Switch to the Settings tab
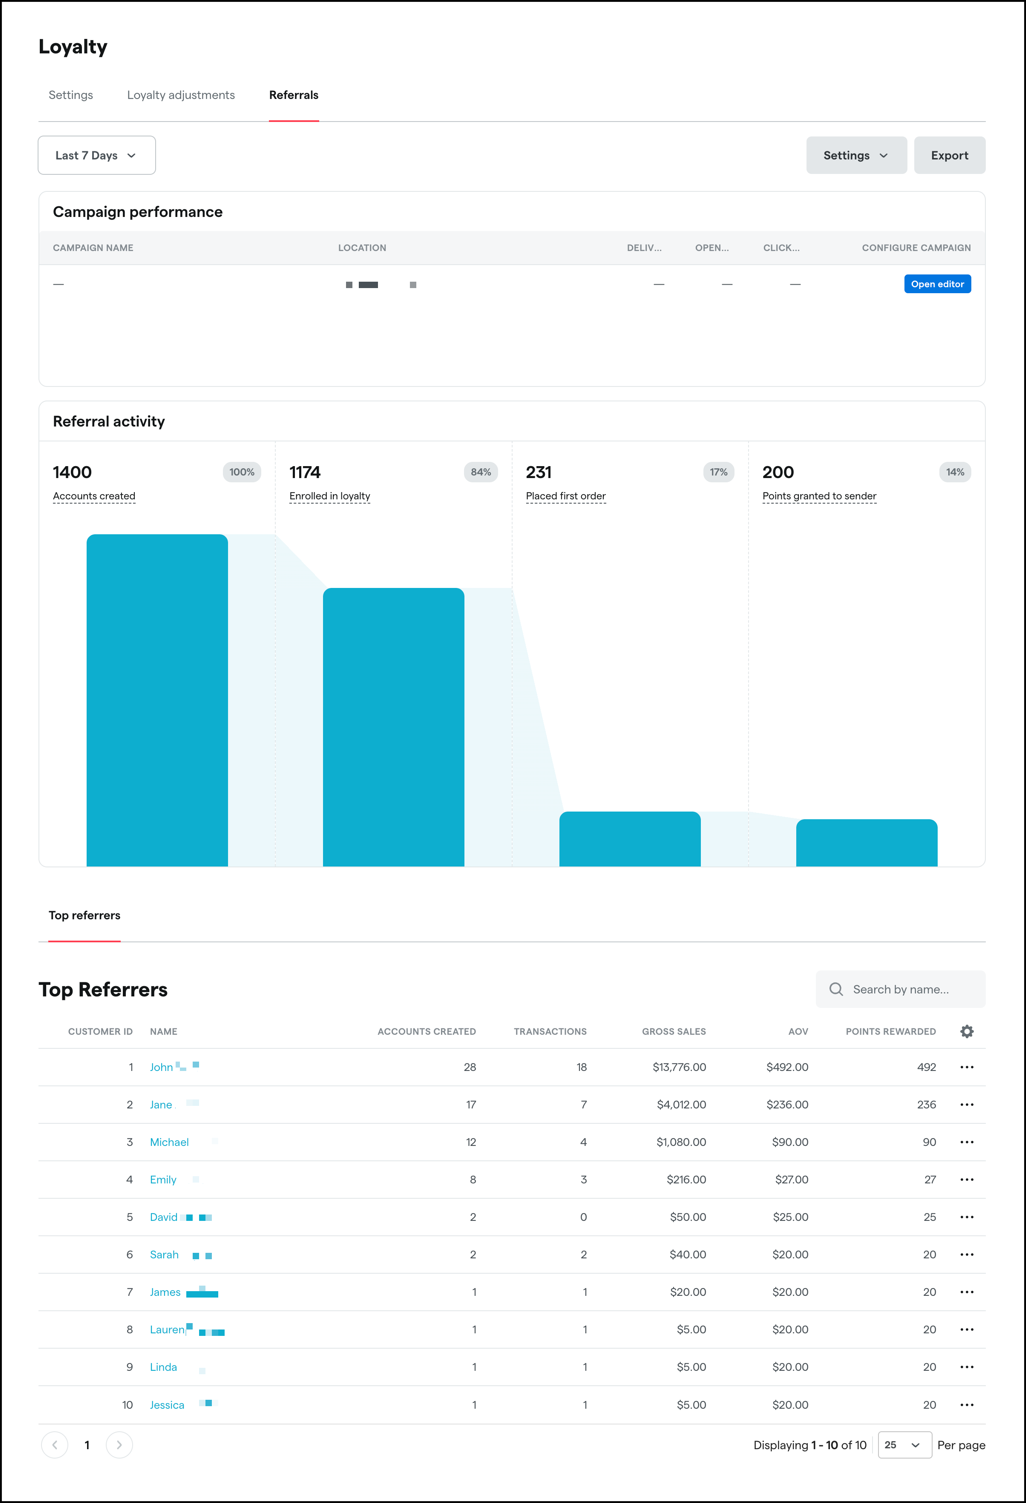Viewport: 1026px width, 1503px height. tap(71, 95)
